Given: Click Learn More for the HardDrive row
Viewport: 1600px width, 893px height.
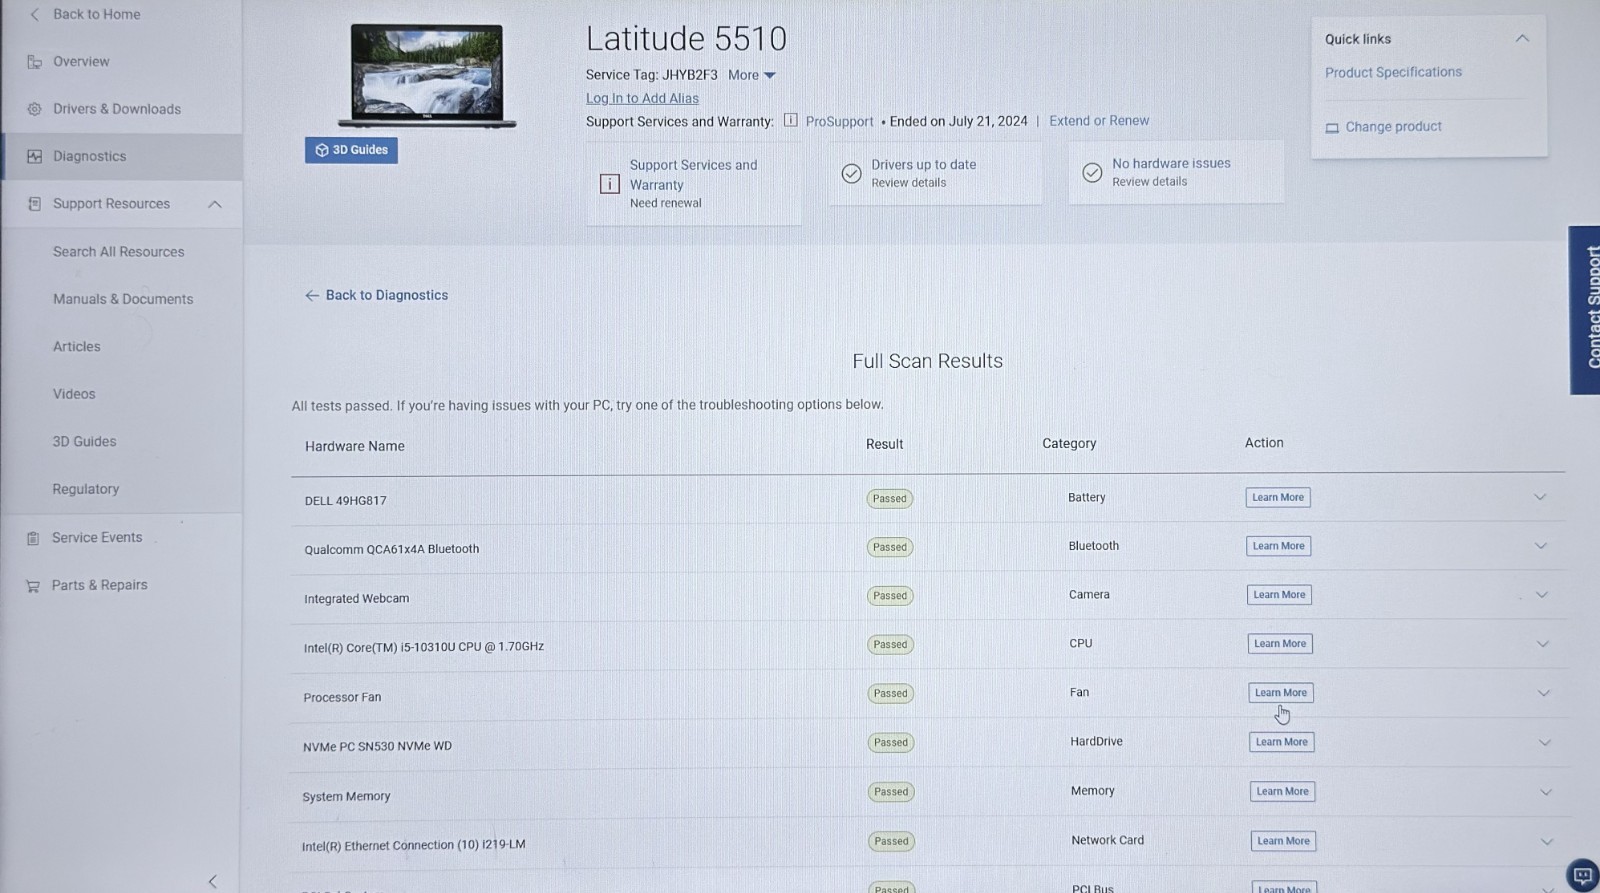Looking at the screenshot, I should pos(1282,742).
